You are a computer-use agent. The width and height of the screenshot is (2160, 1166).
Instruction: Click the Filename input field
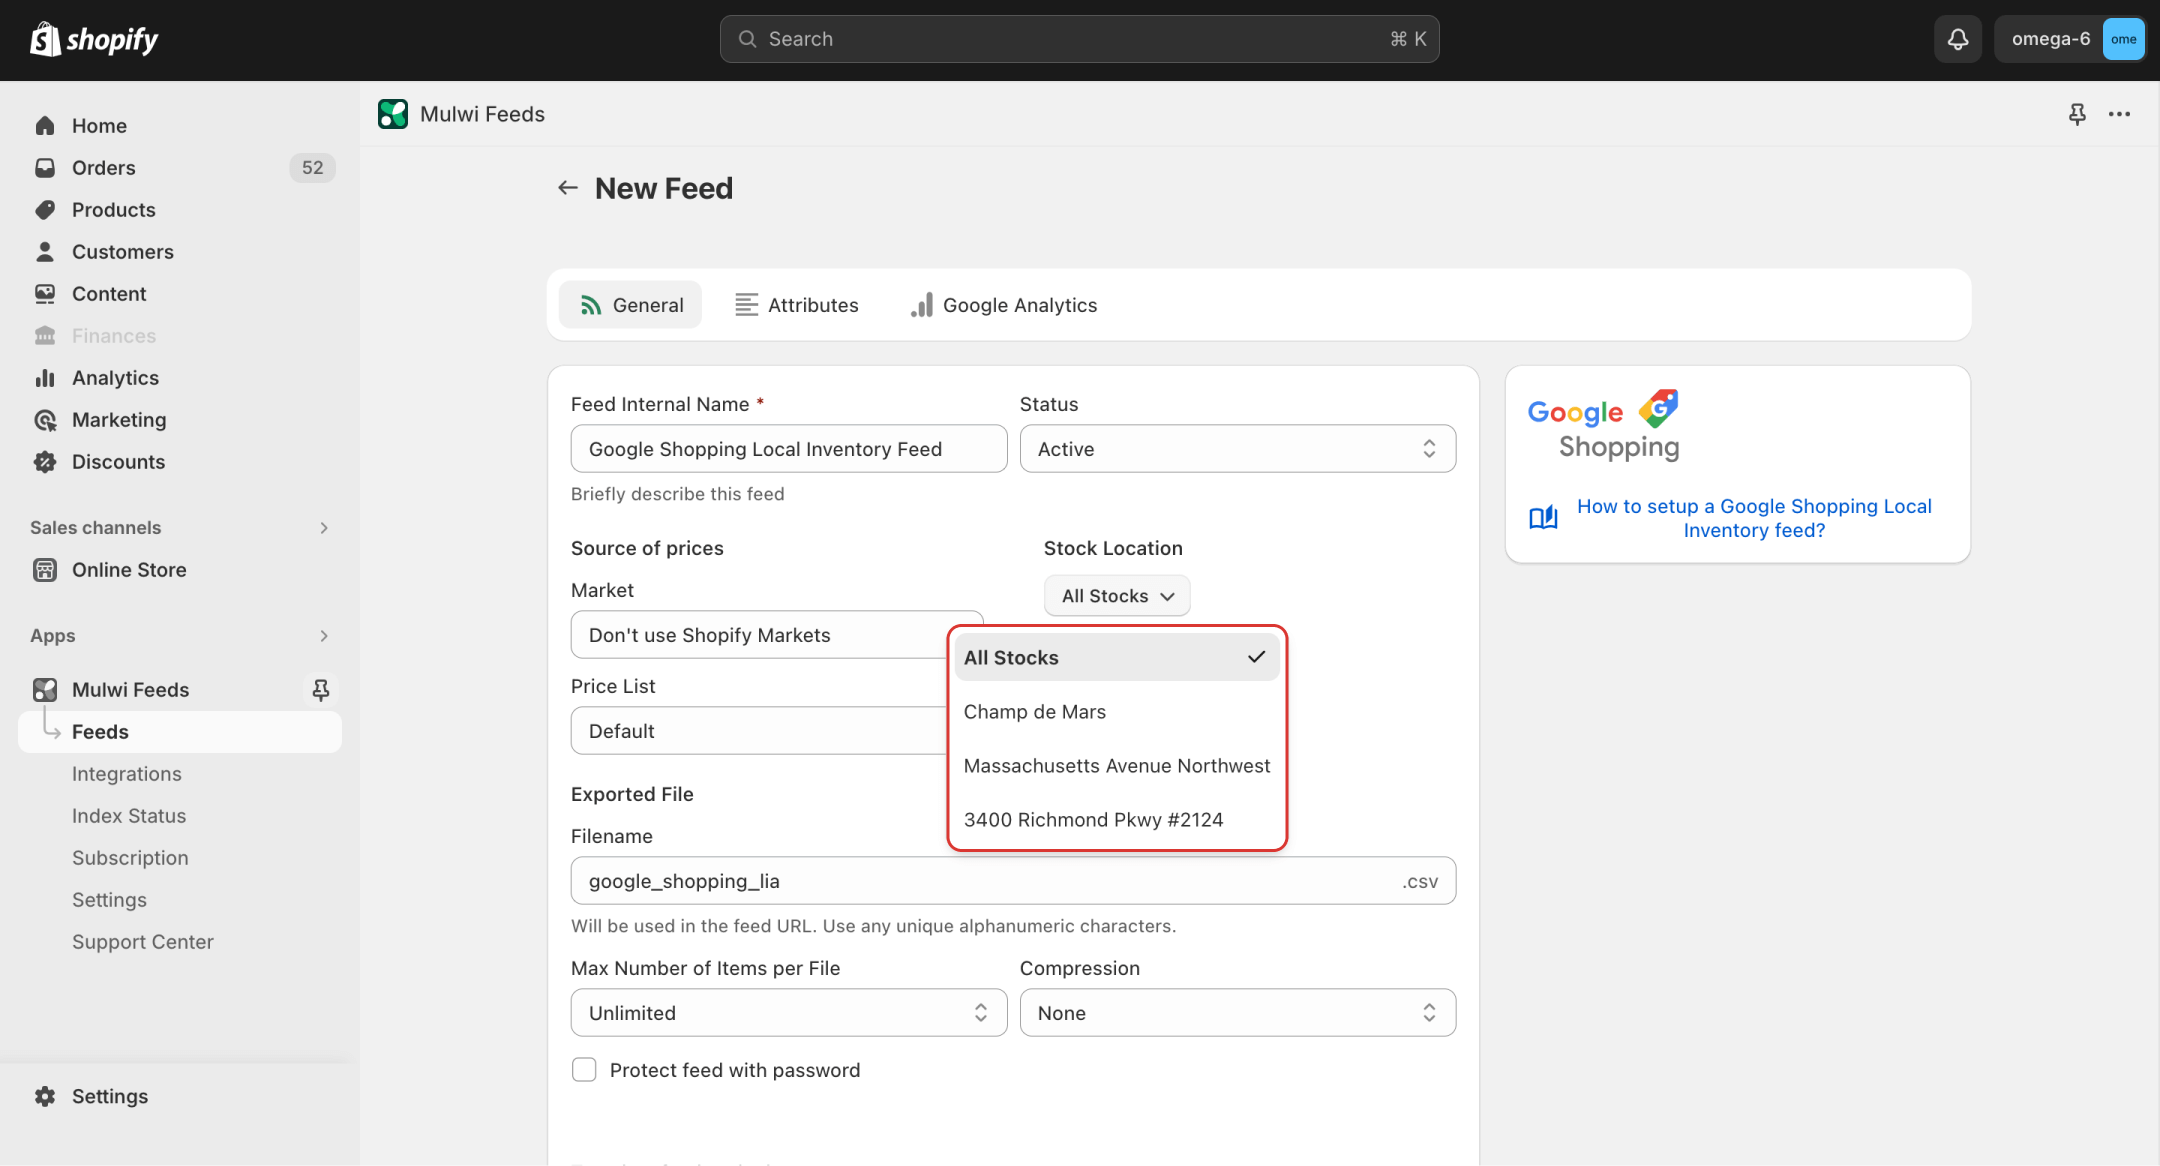(x=1013, y=881)
